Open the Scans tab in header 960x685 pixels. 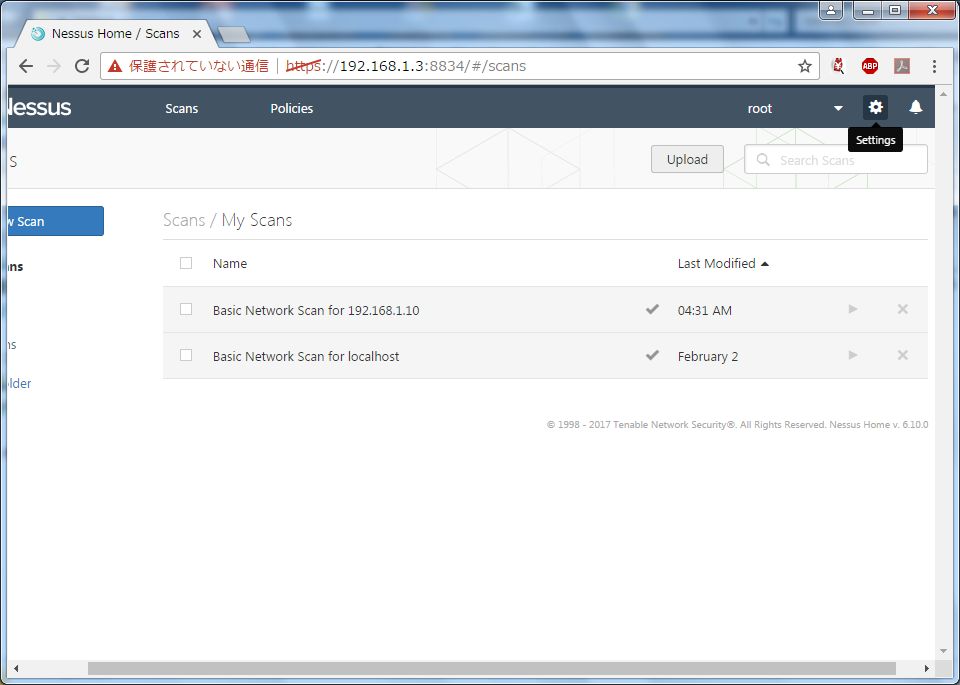182,108
